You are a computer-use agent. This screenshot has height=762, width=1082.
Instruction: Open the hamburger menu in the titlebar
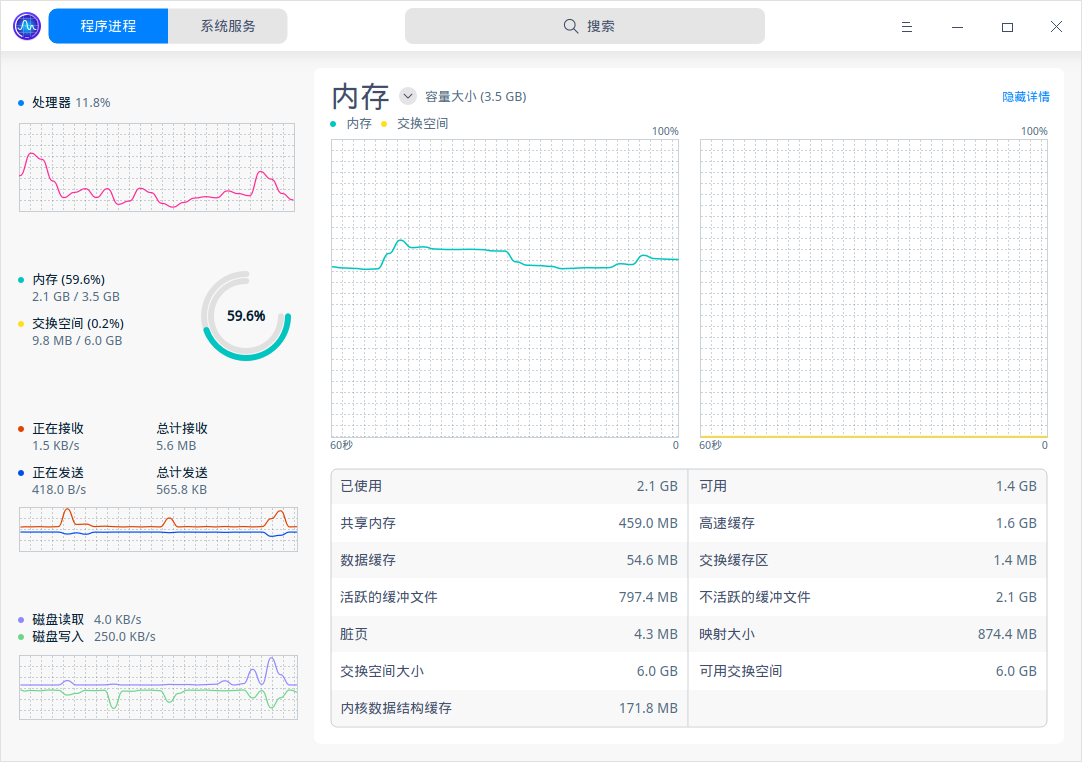coord(906,27)
